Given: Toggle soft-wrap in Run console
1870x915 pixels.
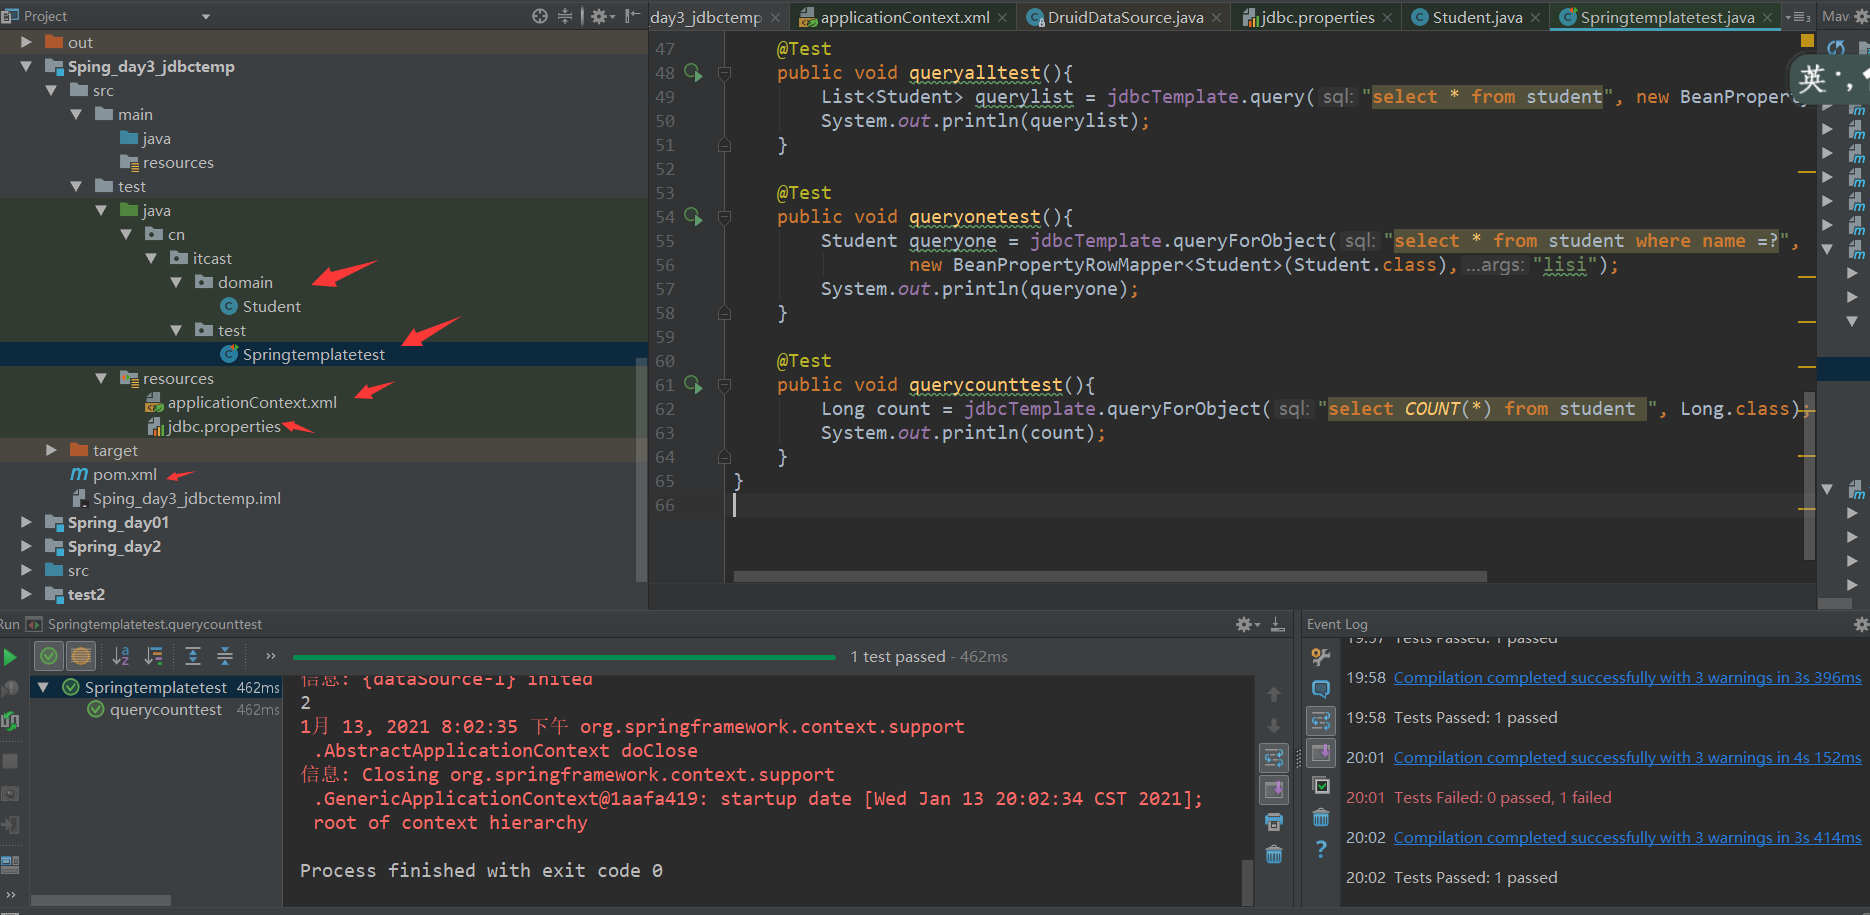Looking at the screenshot, I should [x=1274, y=758].
